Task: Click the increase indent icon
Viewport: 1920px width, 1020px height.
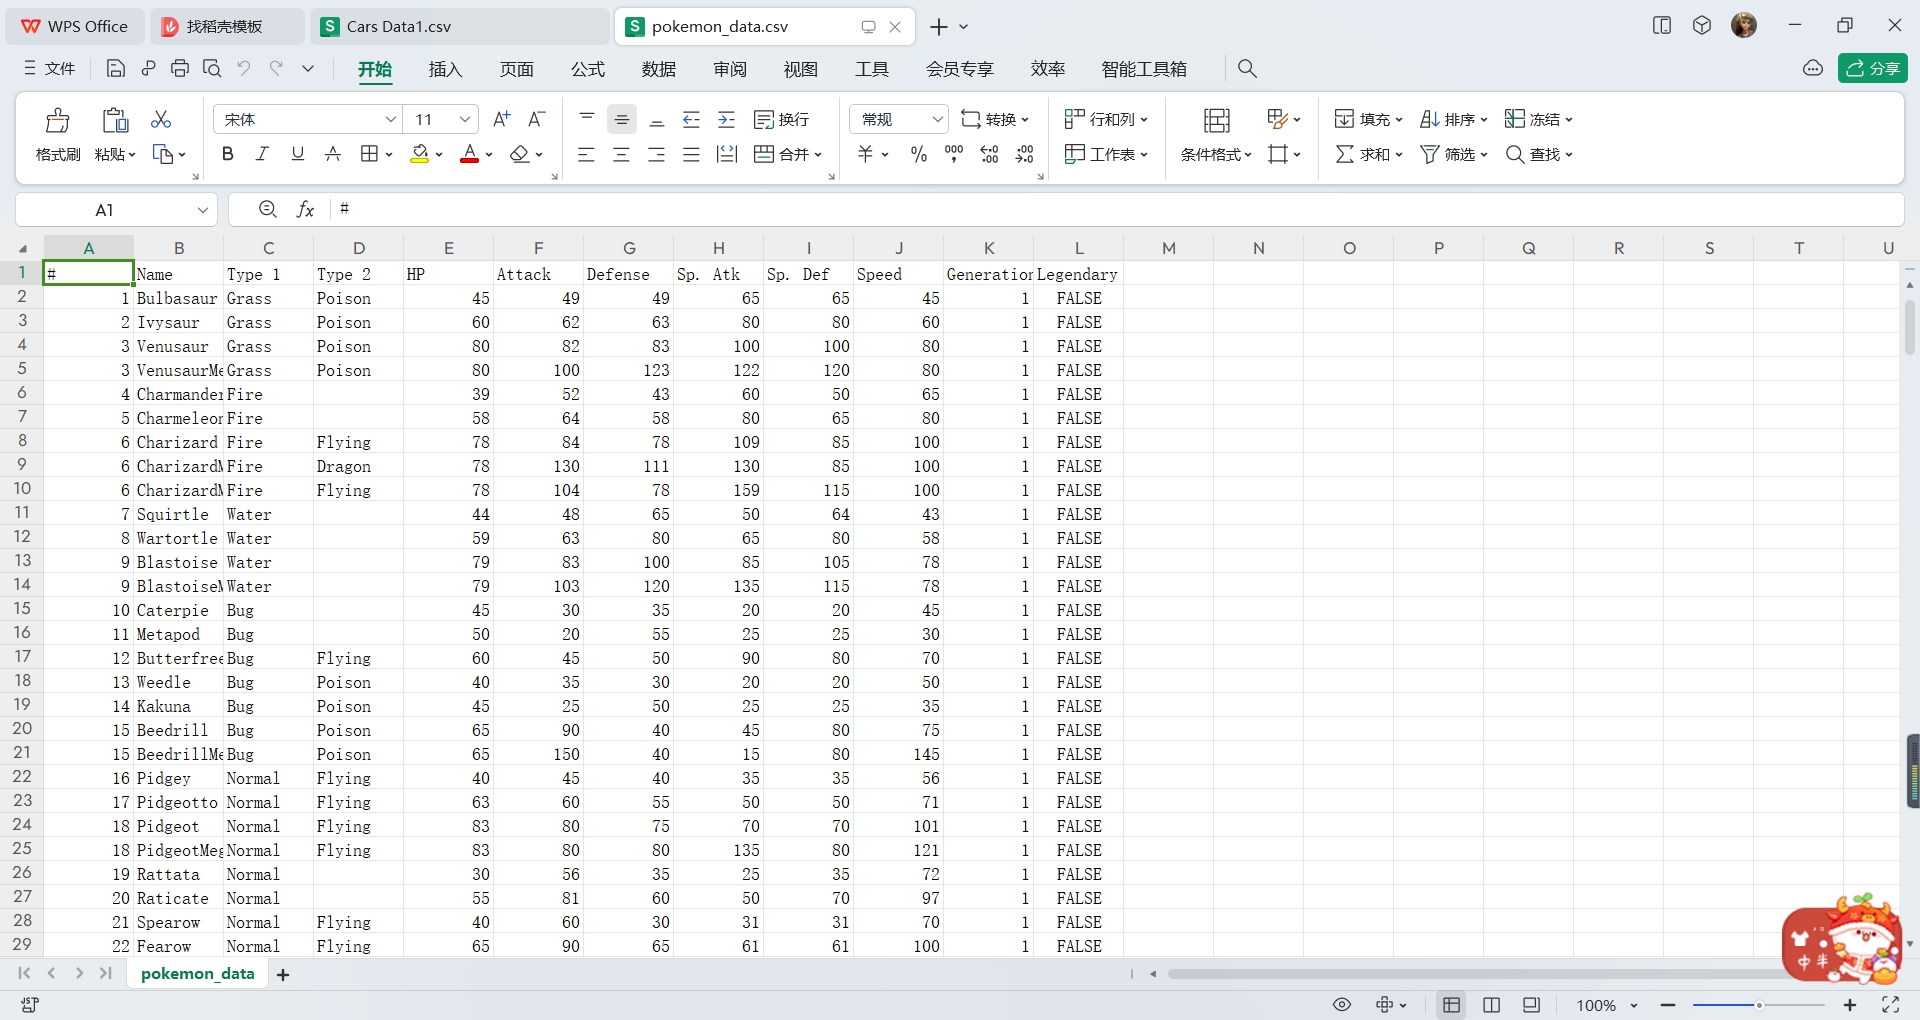Action: 727,119
